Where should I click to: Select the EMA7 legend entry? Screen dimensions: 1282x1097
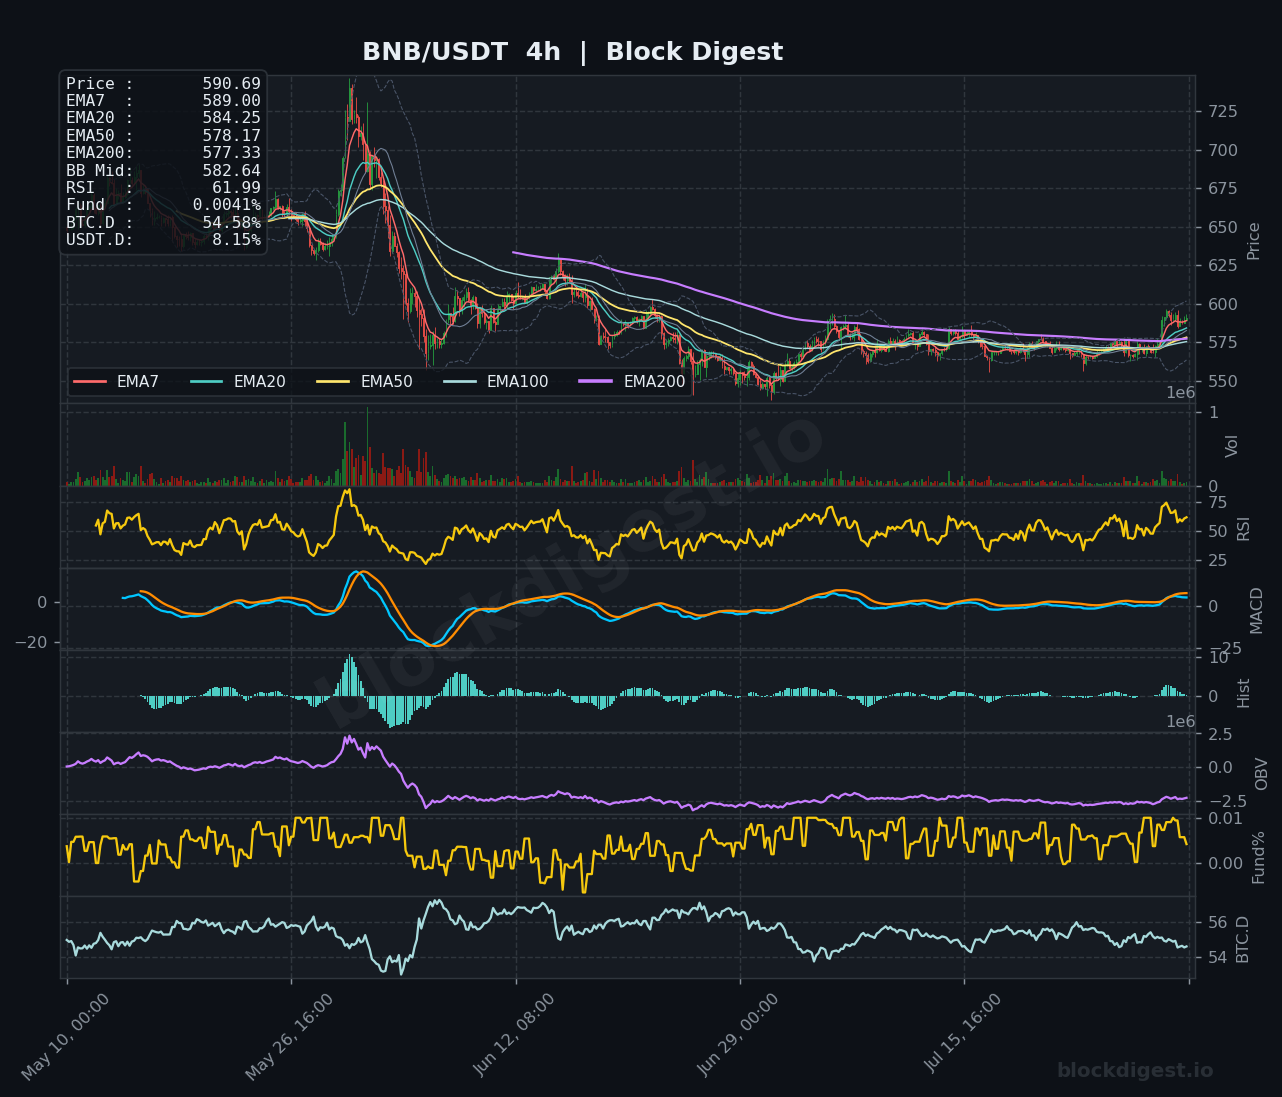116,381
